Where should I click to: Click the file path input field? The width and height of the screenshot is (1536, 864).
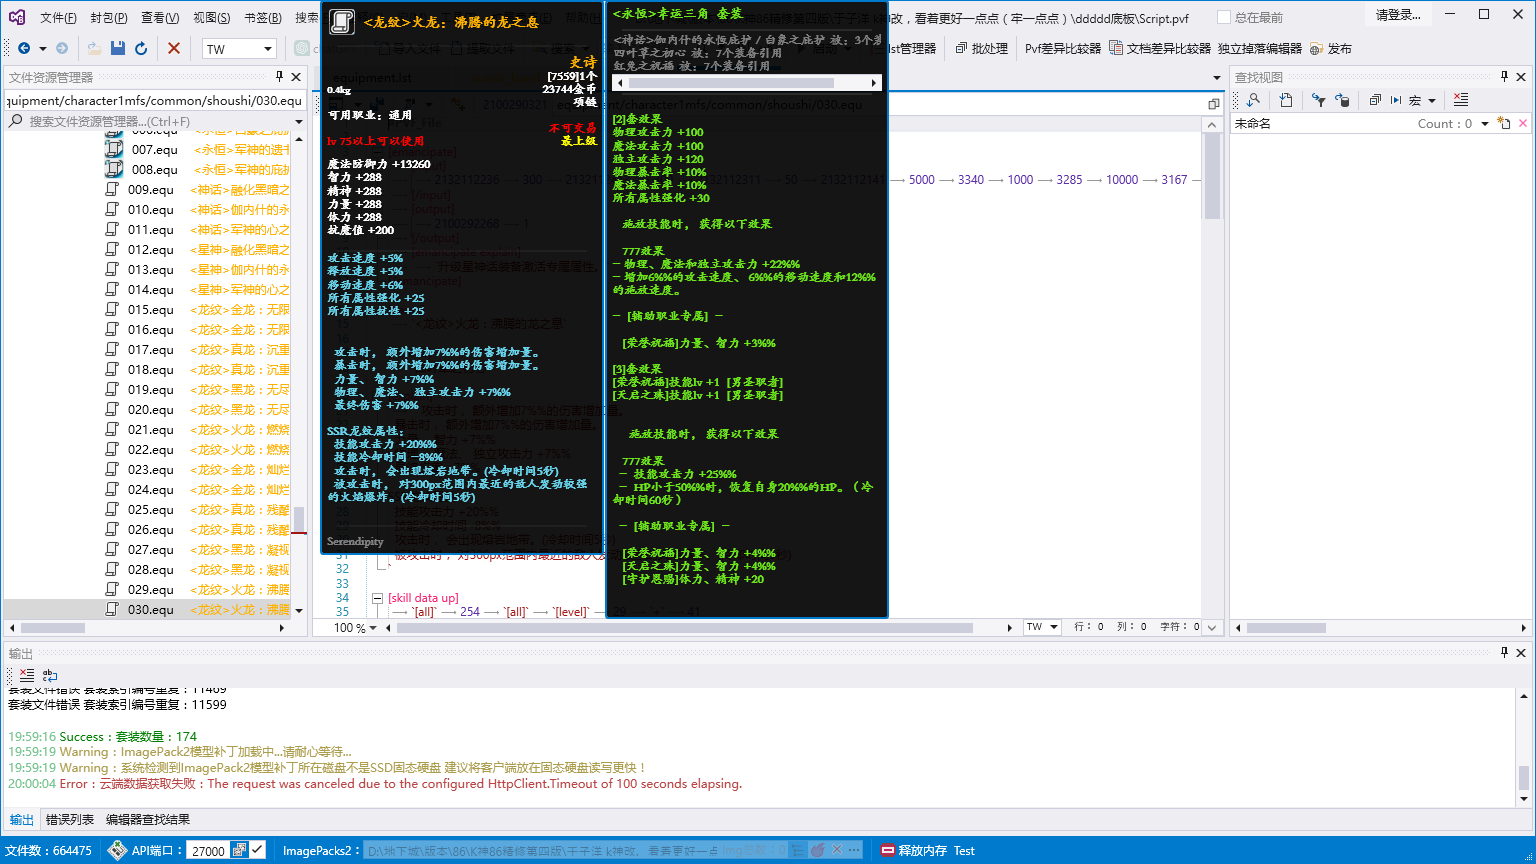click(155, 100)
